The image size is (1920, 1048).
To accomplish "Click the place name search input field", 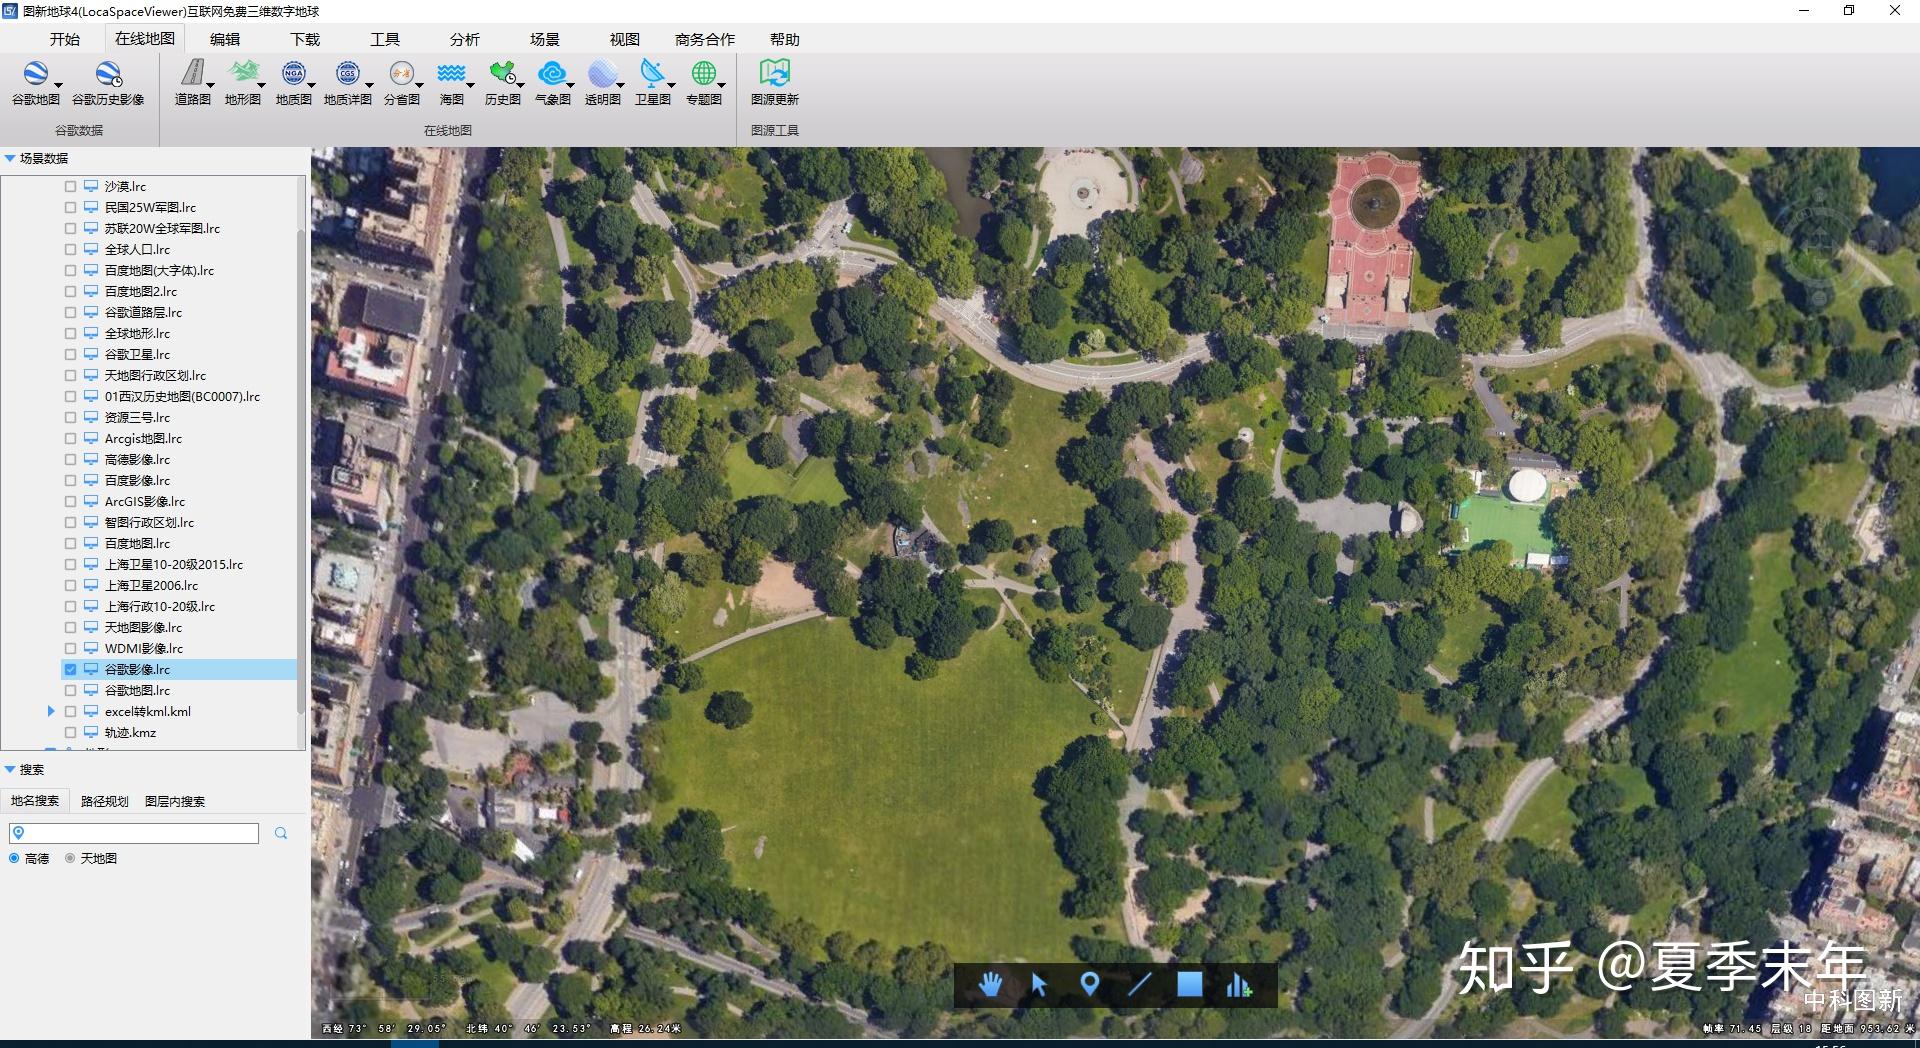I will coord(134,833).
